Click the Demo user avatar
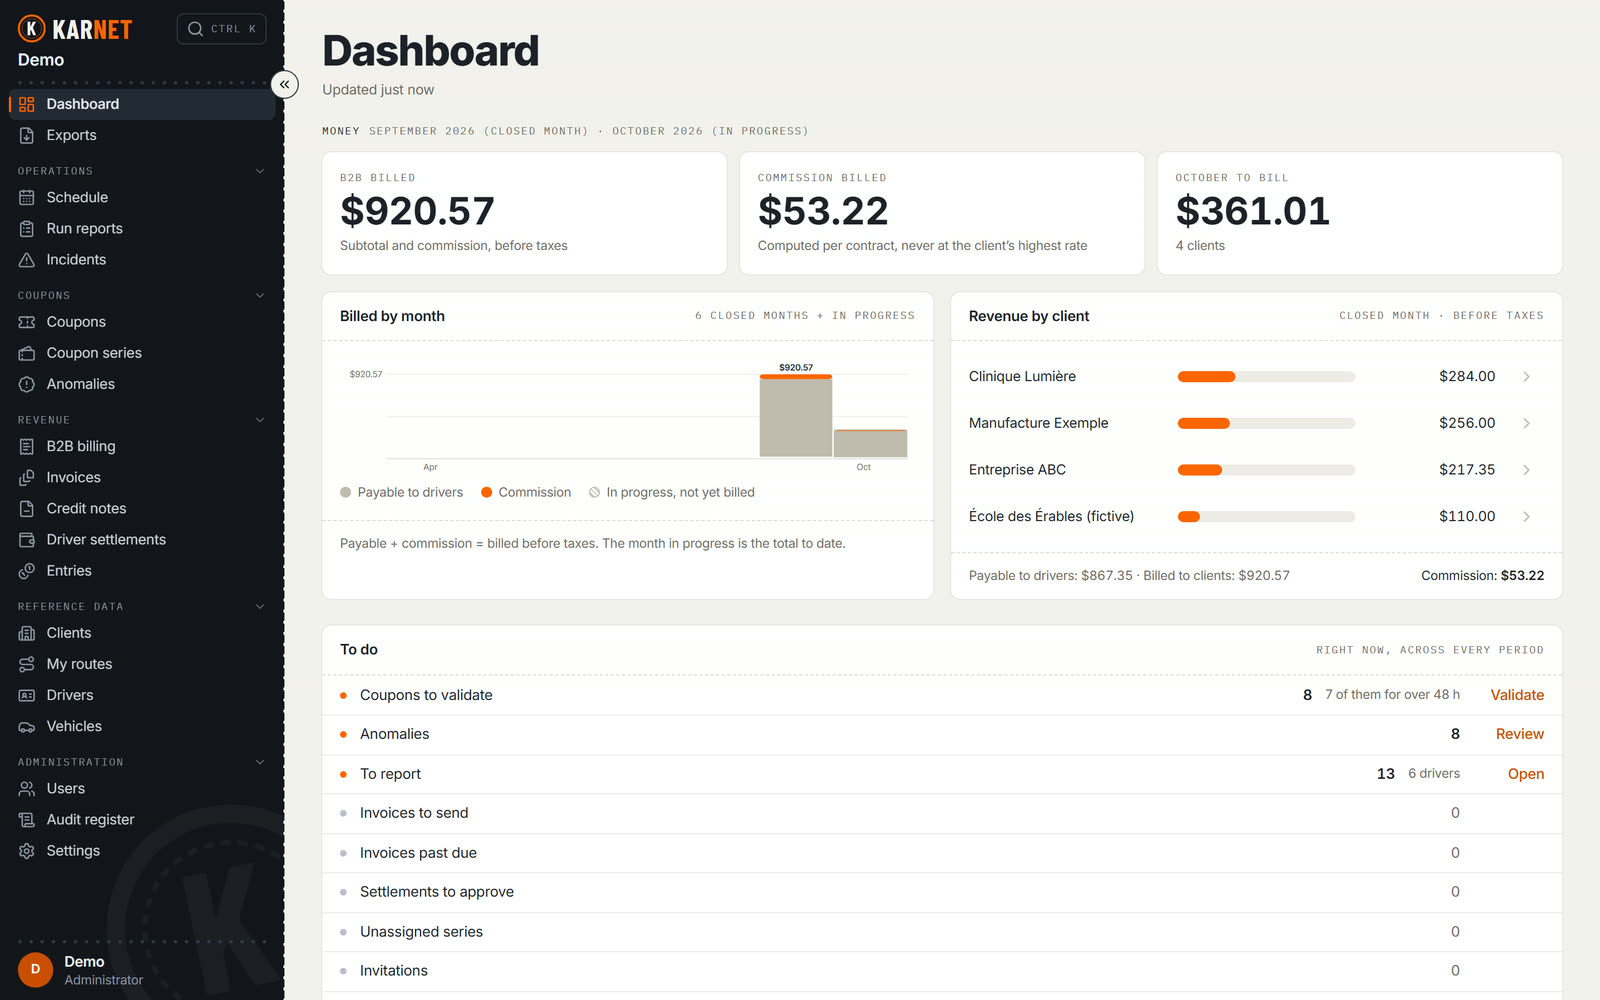1600x1000 pixels. (x=35, y=969)
